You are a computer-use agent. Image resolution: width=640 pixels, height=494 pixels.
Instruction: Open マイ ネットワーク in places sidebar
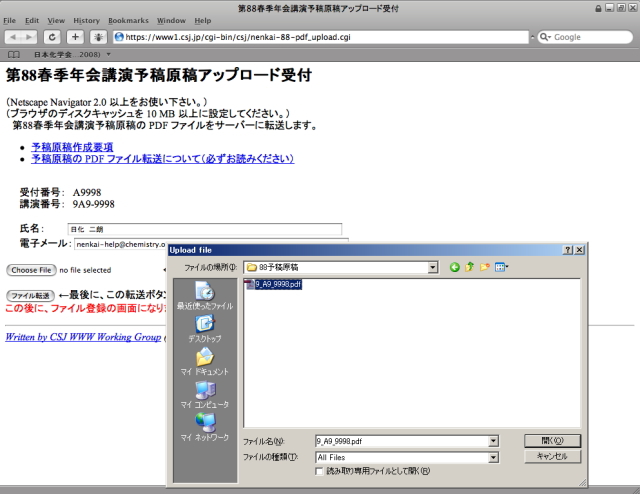point(204,427)
